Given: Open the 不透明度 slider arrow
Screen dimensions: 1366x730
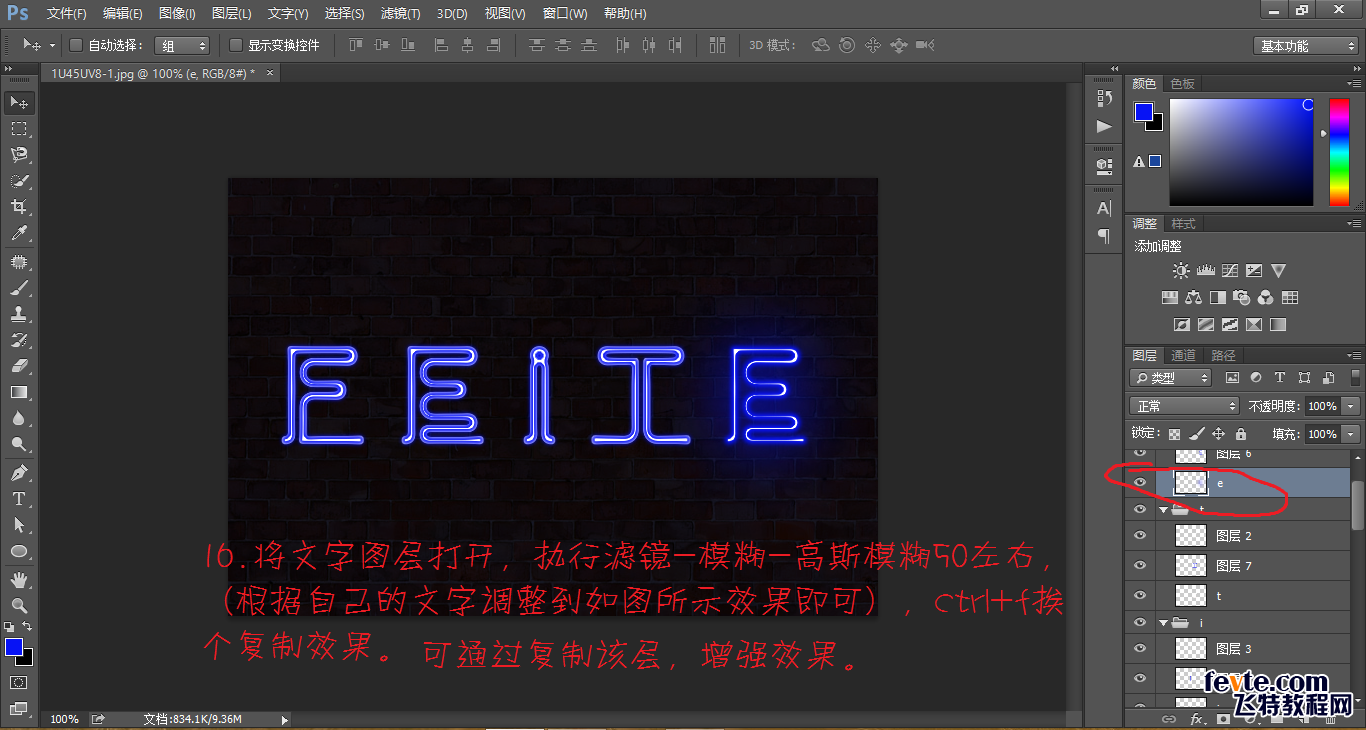Looking at the screenshot, I should [1352, 406].
